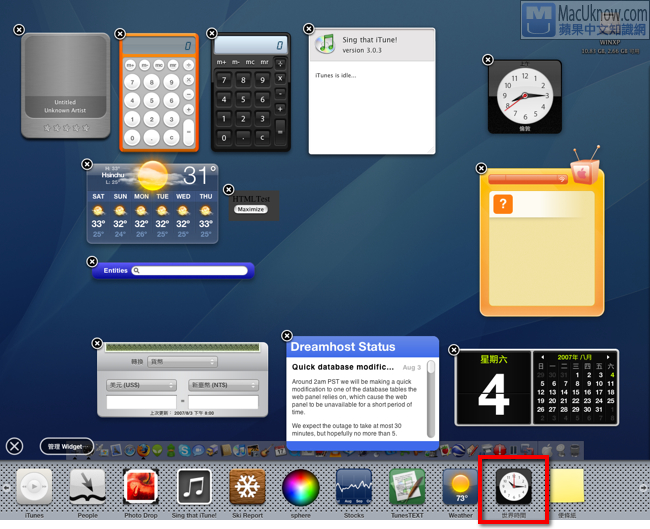The width and height of the screenshot is (650, 529).
Task: Add the 世界時間 world clock widget
Action: (x=514, y=487)
